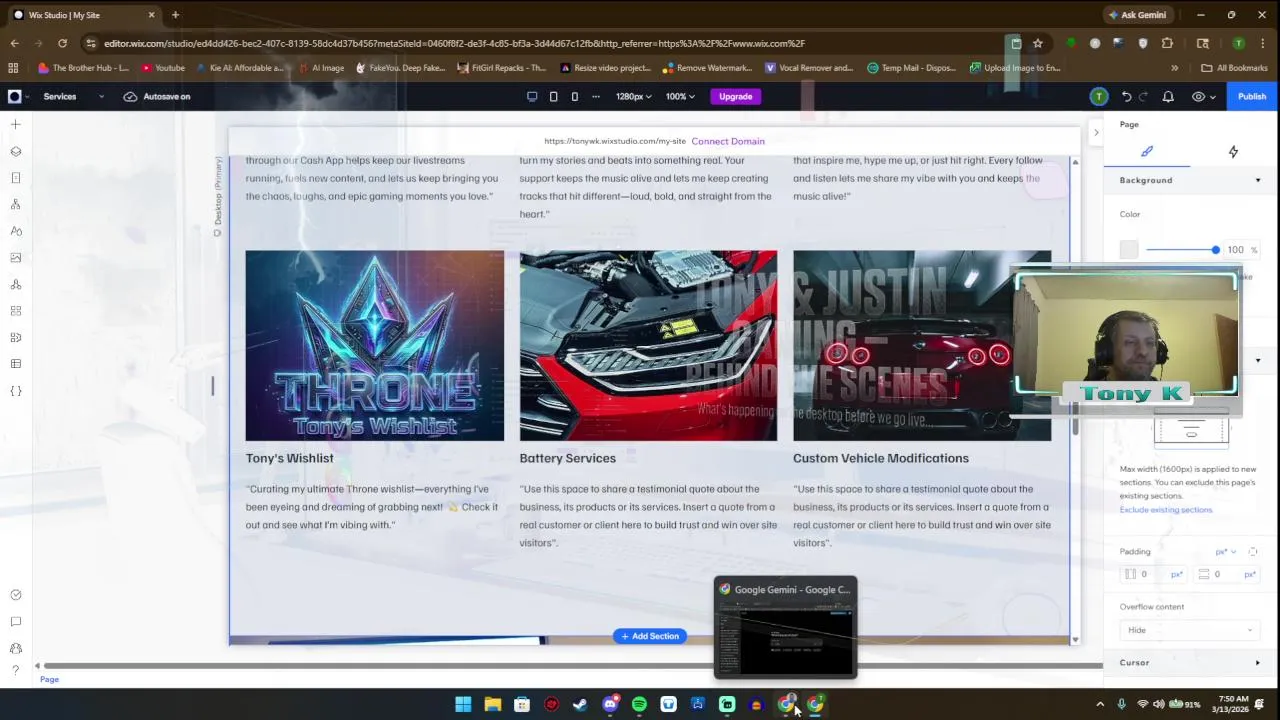Click the site URL tonywk.wixstudio.com text

coord(615,141)
